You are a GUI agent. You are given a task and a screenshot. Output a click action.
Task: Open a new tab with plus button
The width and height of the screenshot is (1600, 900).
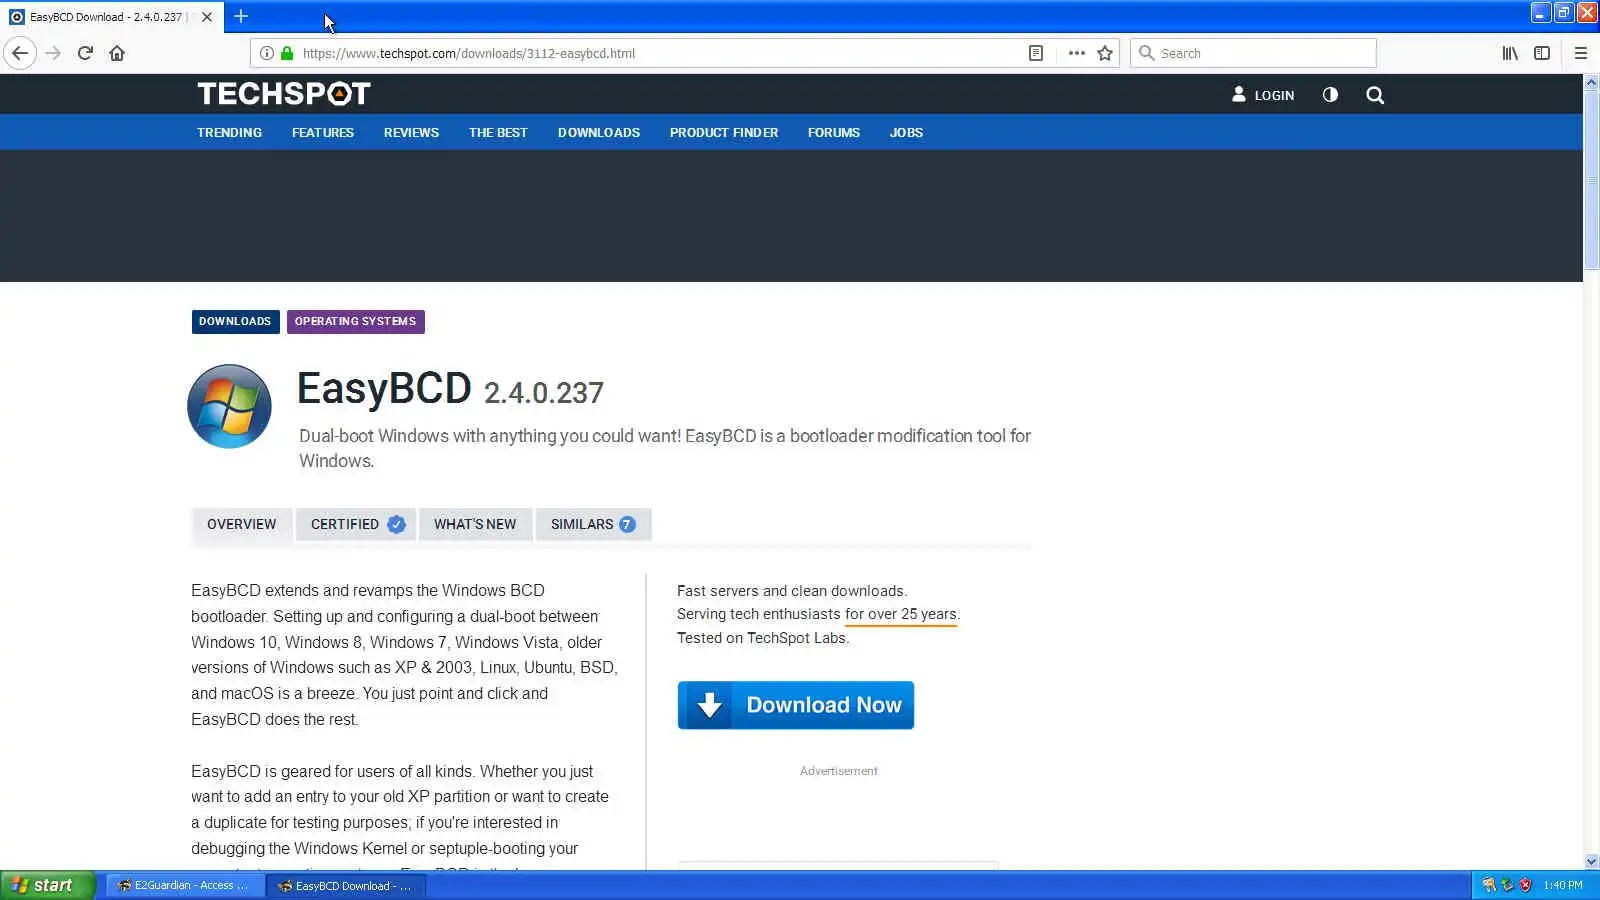[x=241, y=16]
